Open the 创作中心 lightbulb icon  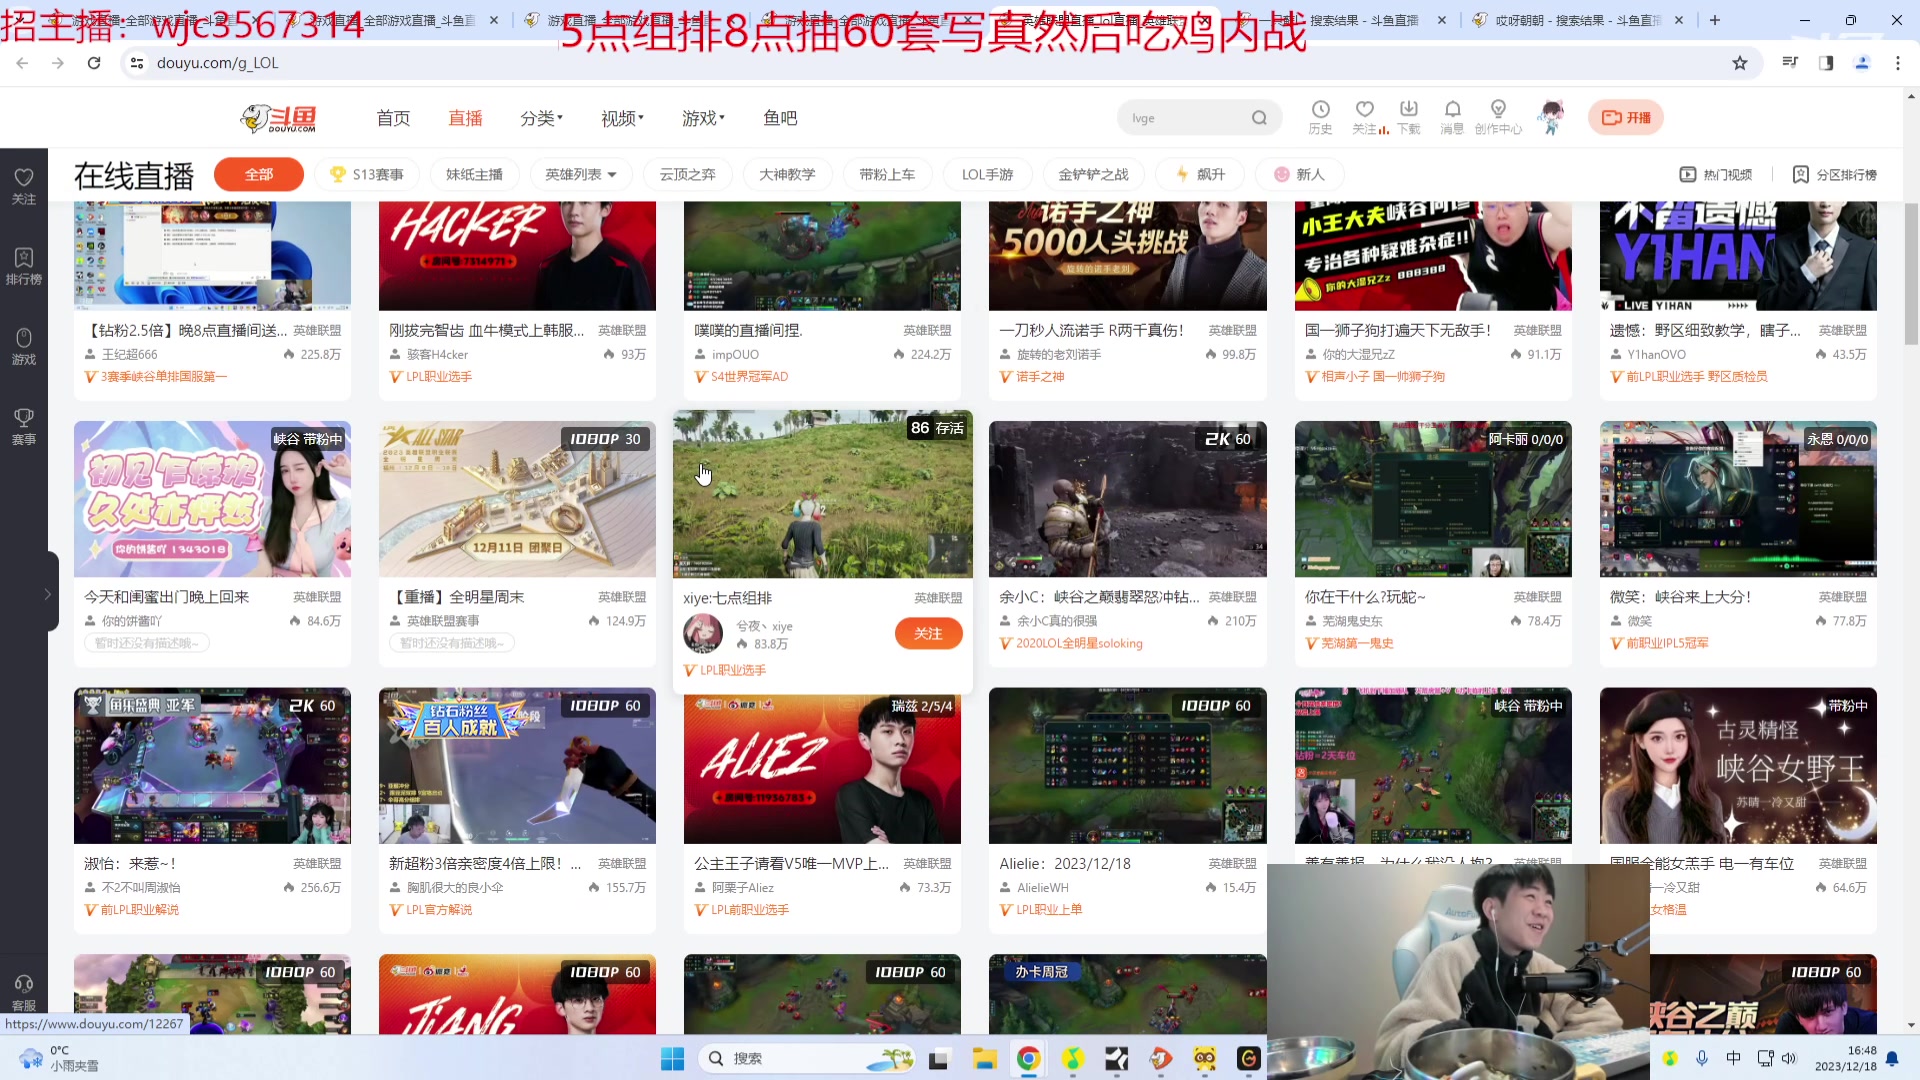(x=1497, y=117)
